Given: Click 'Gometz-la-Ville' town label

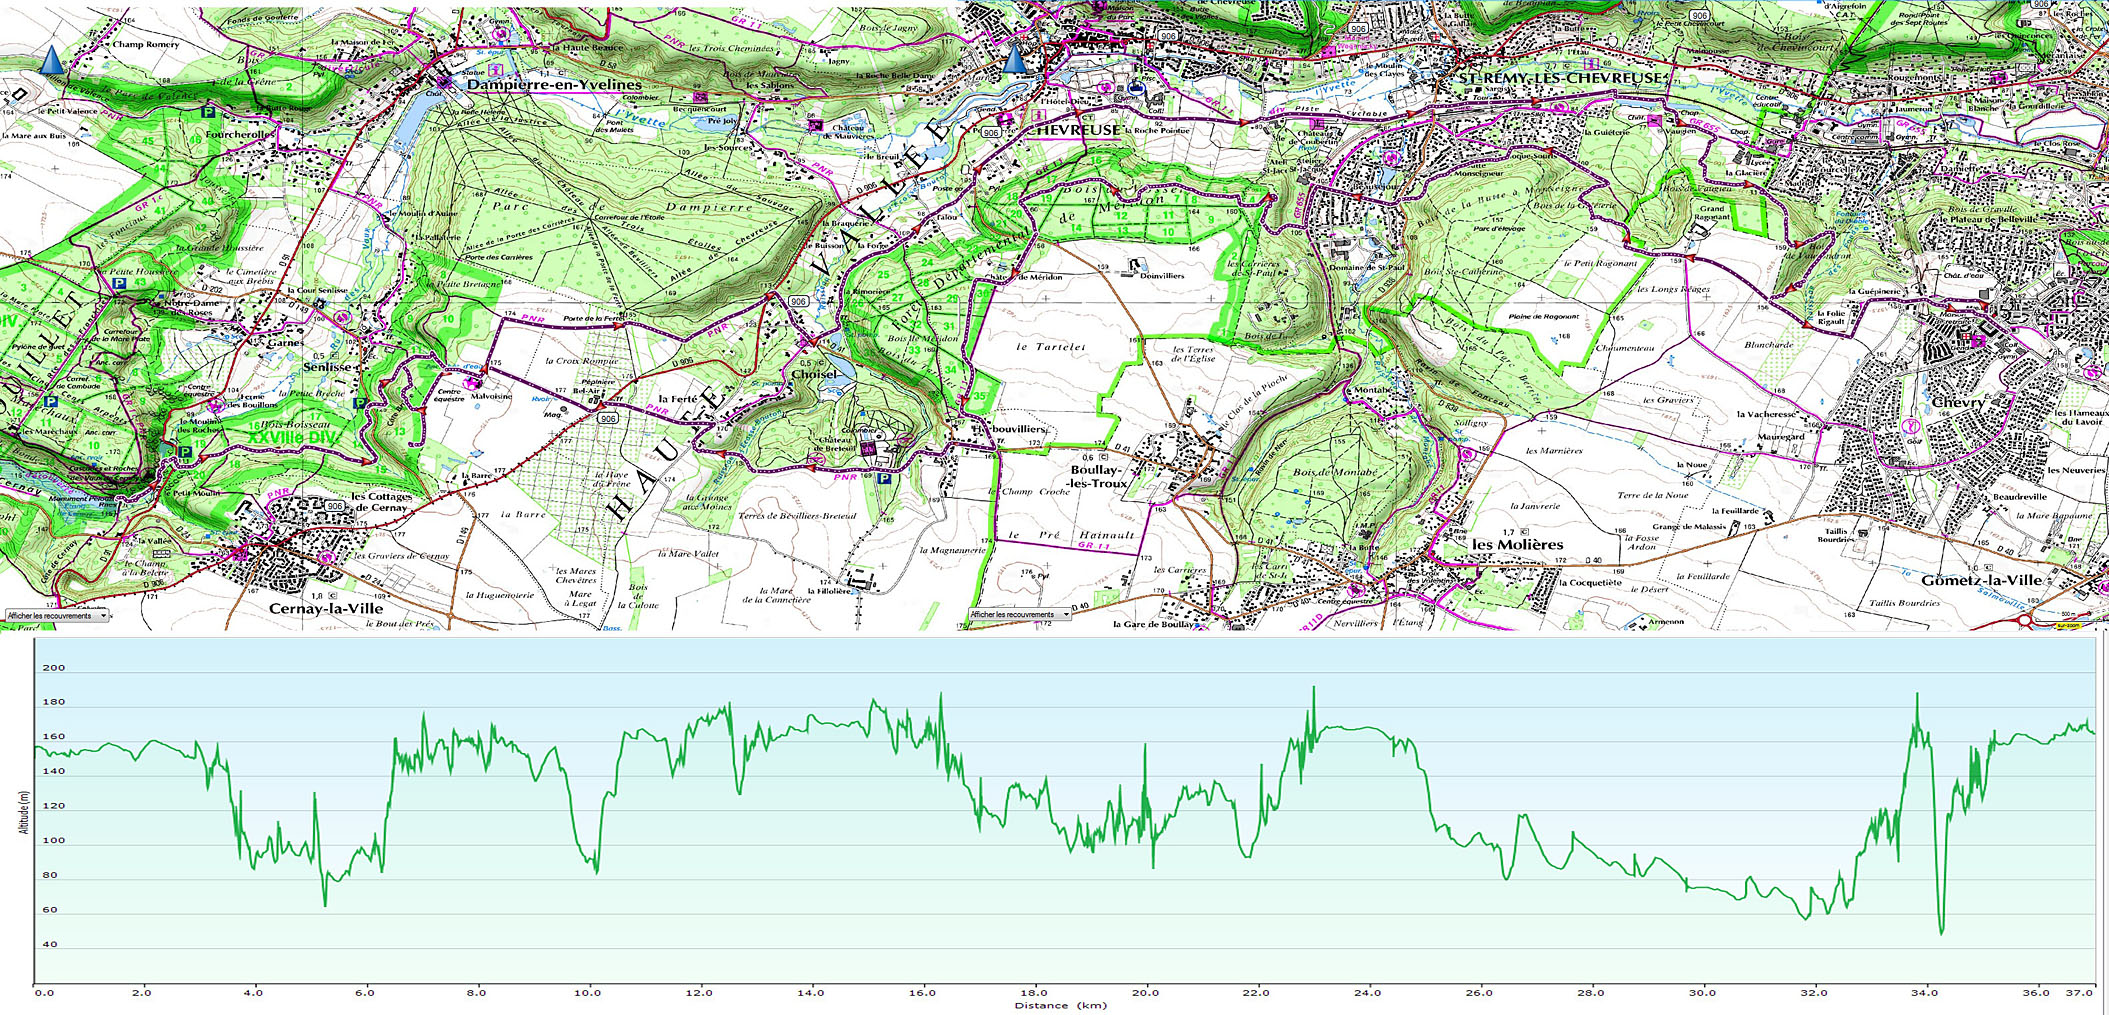Looking at the screenshot, I should click(x=1981, y=580).
